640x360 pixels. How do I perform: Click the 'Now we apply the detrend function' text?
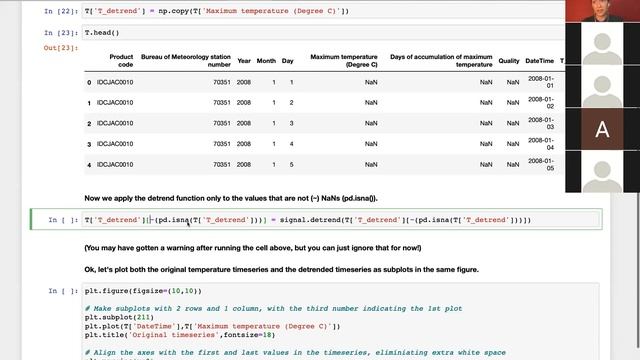(231, 198)
